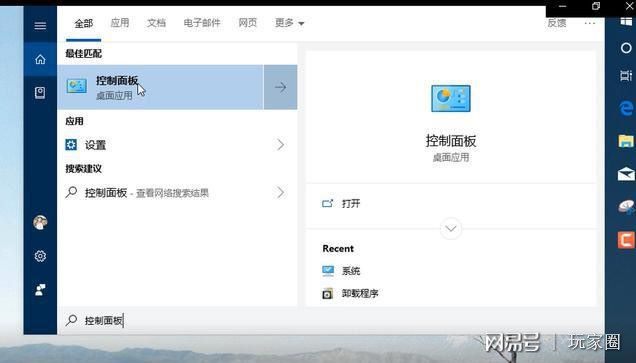Click the 卸载程序 icon under Recent
The width and height of the screenshot is (636, 363).
point(327,293)
